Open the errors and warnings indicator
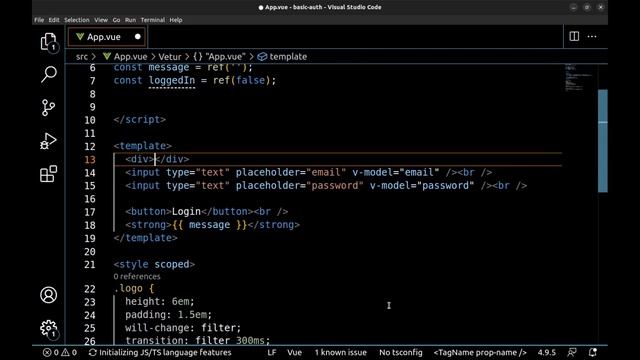 tap(60, 352)
